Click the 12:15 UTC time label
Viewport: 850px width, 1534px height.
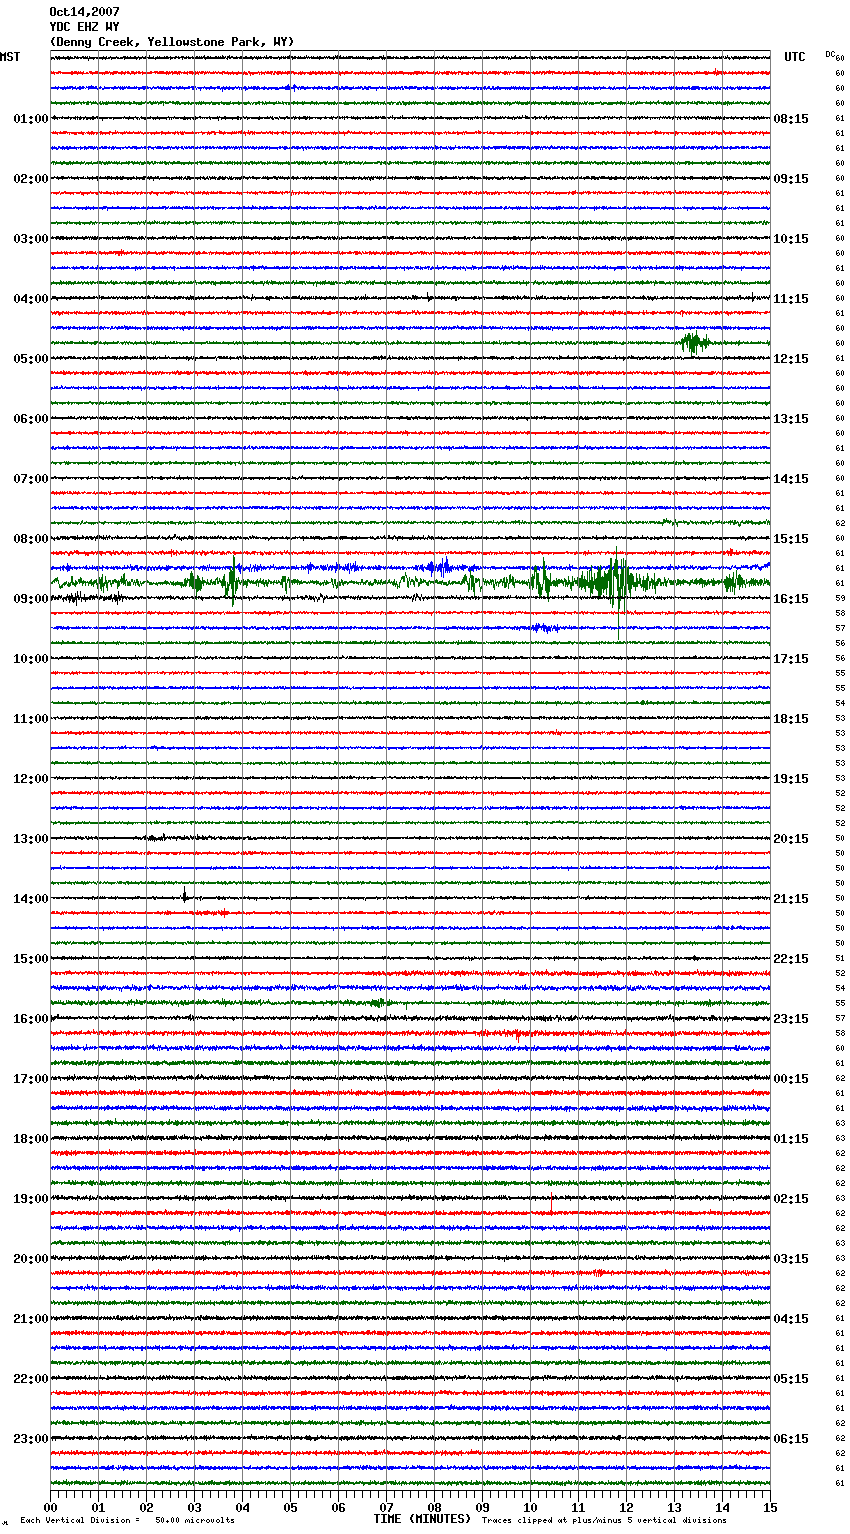[x=791, y=359]
